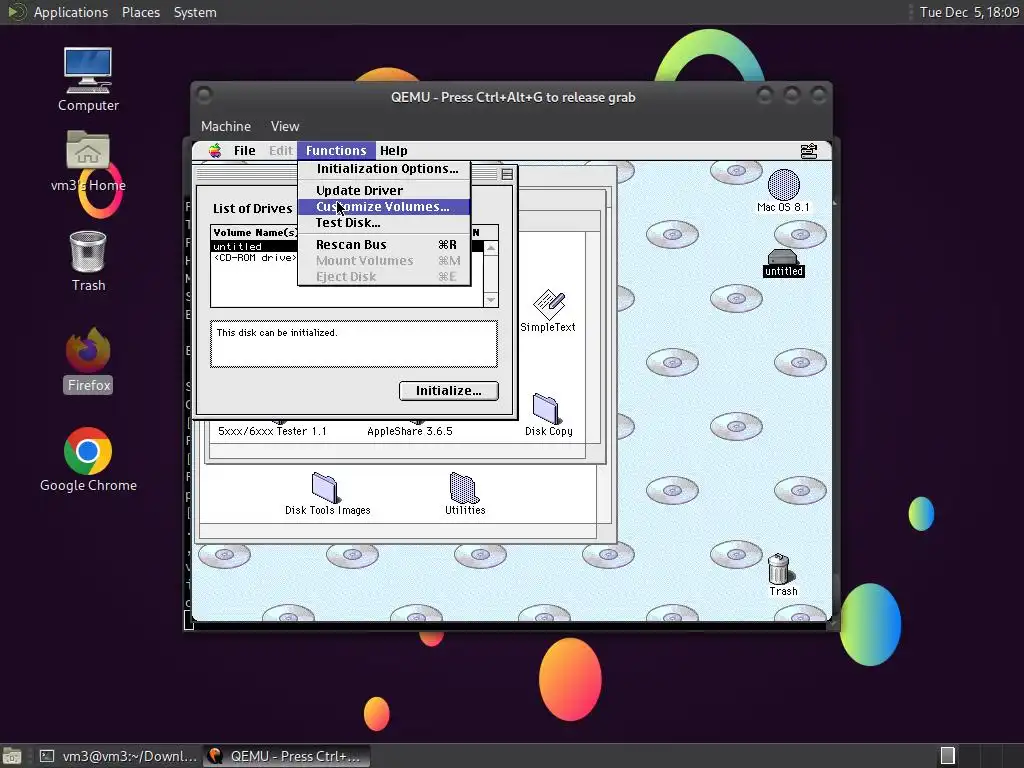Open the Places menu in top panel
The height and width of the screenshot is (768, 1024).
pos(140,12)
